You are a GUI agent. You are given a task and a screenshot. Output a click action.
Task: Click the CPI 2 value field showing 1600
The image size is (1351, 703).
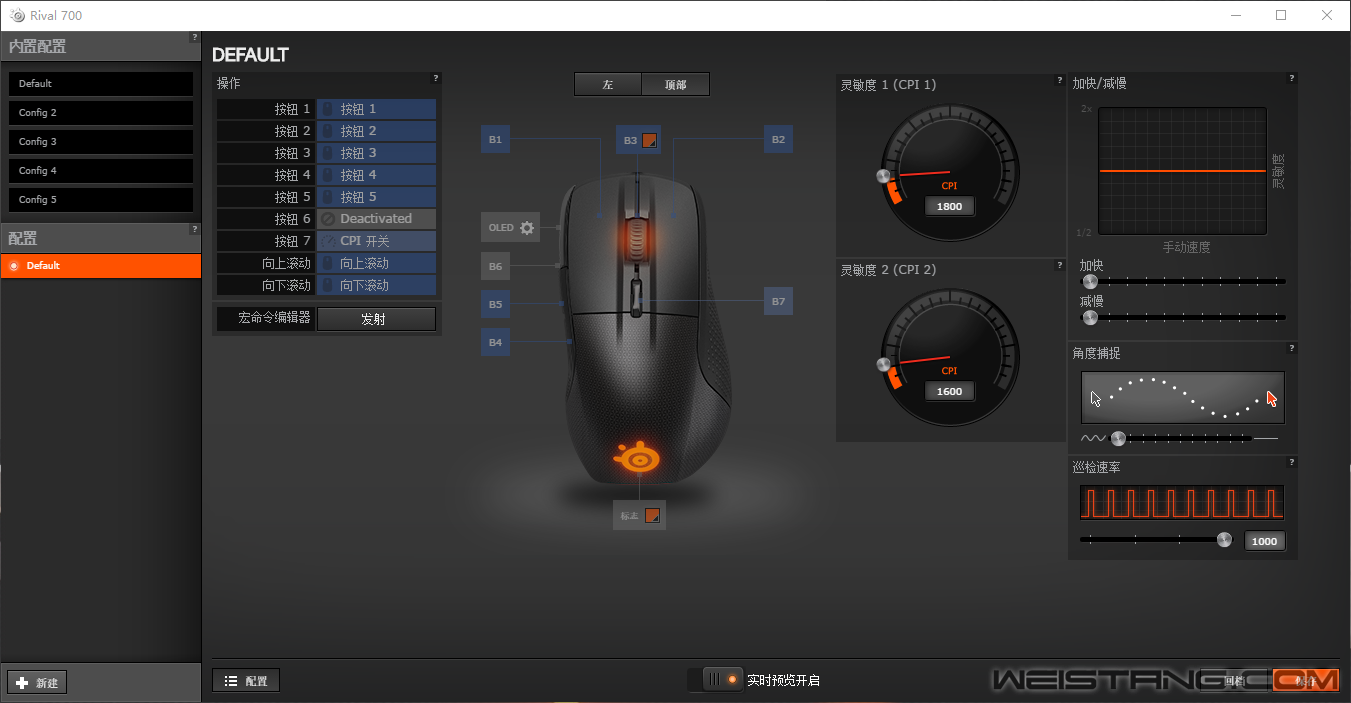point(949,391)
